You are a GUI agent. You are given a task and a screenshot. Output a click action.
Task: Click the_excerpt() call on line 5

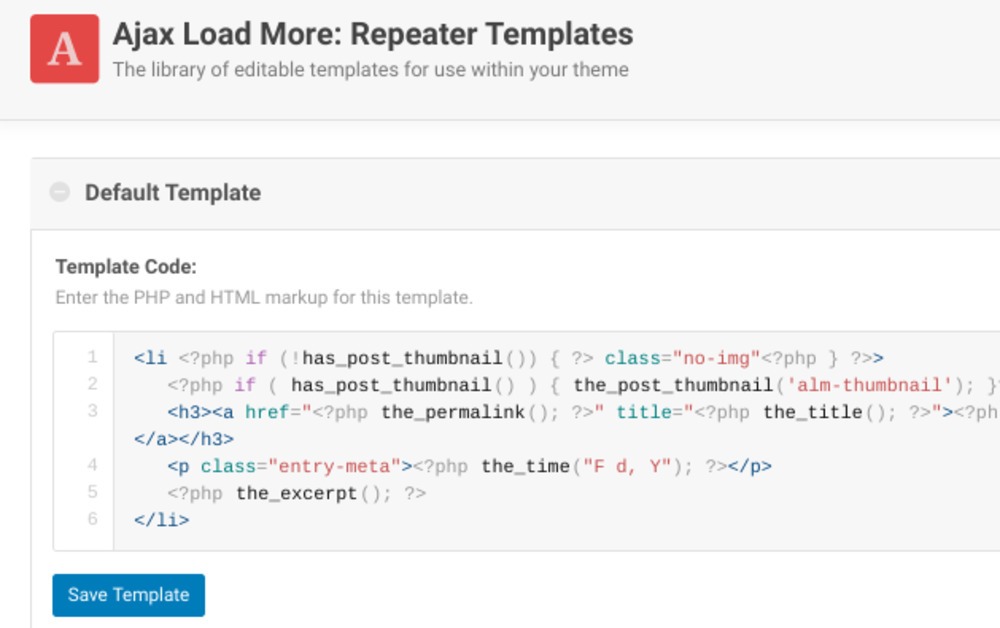(296, 493)
